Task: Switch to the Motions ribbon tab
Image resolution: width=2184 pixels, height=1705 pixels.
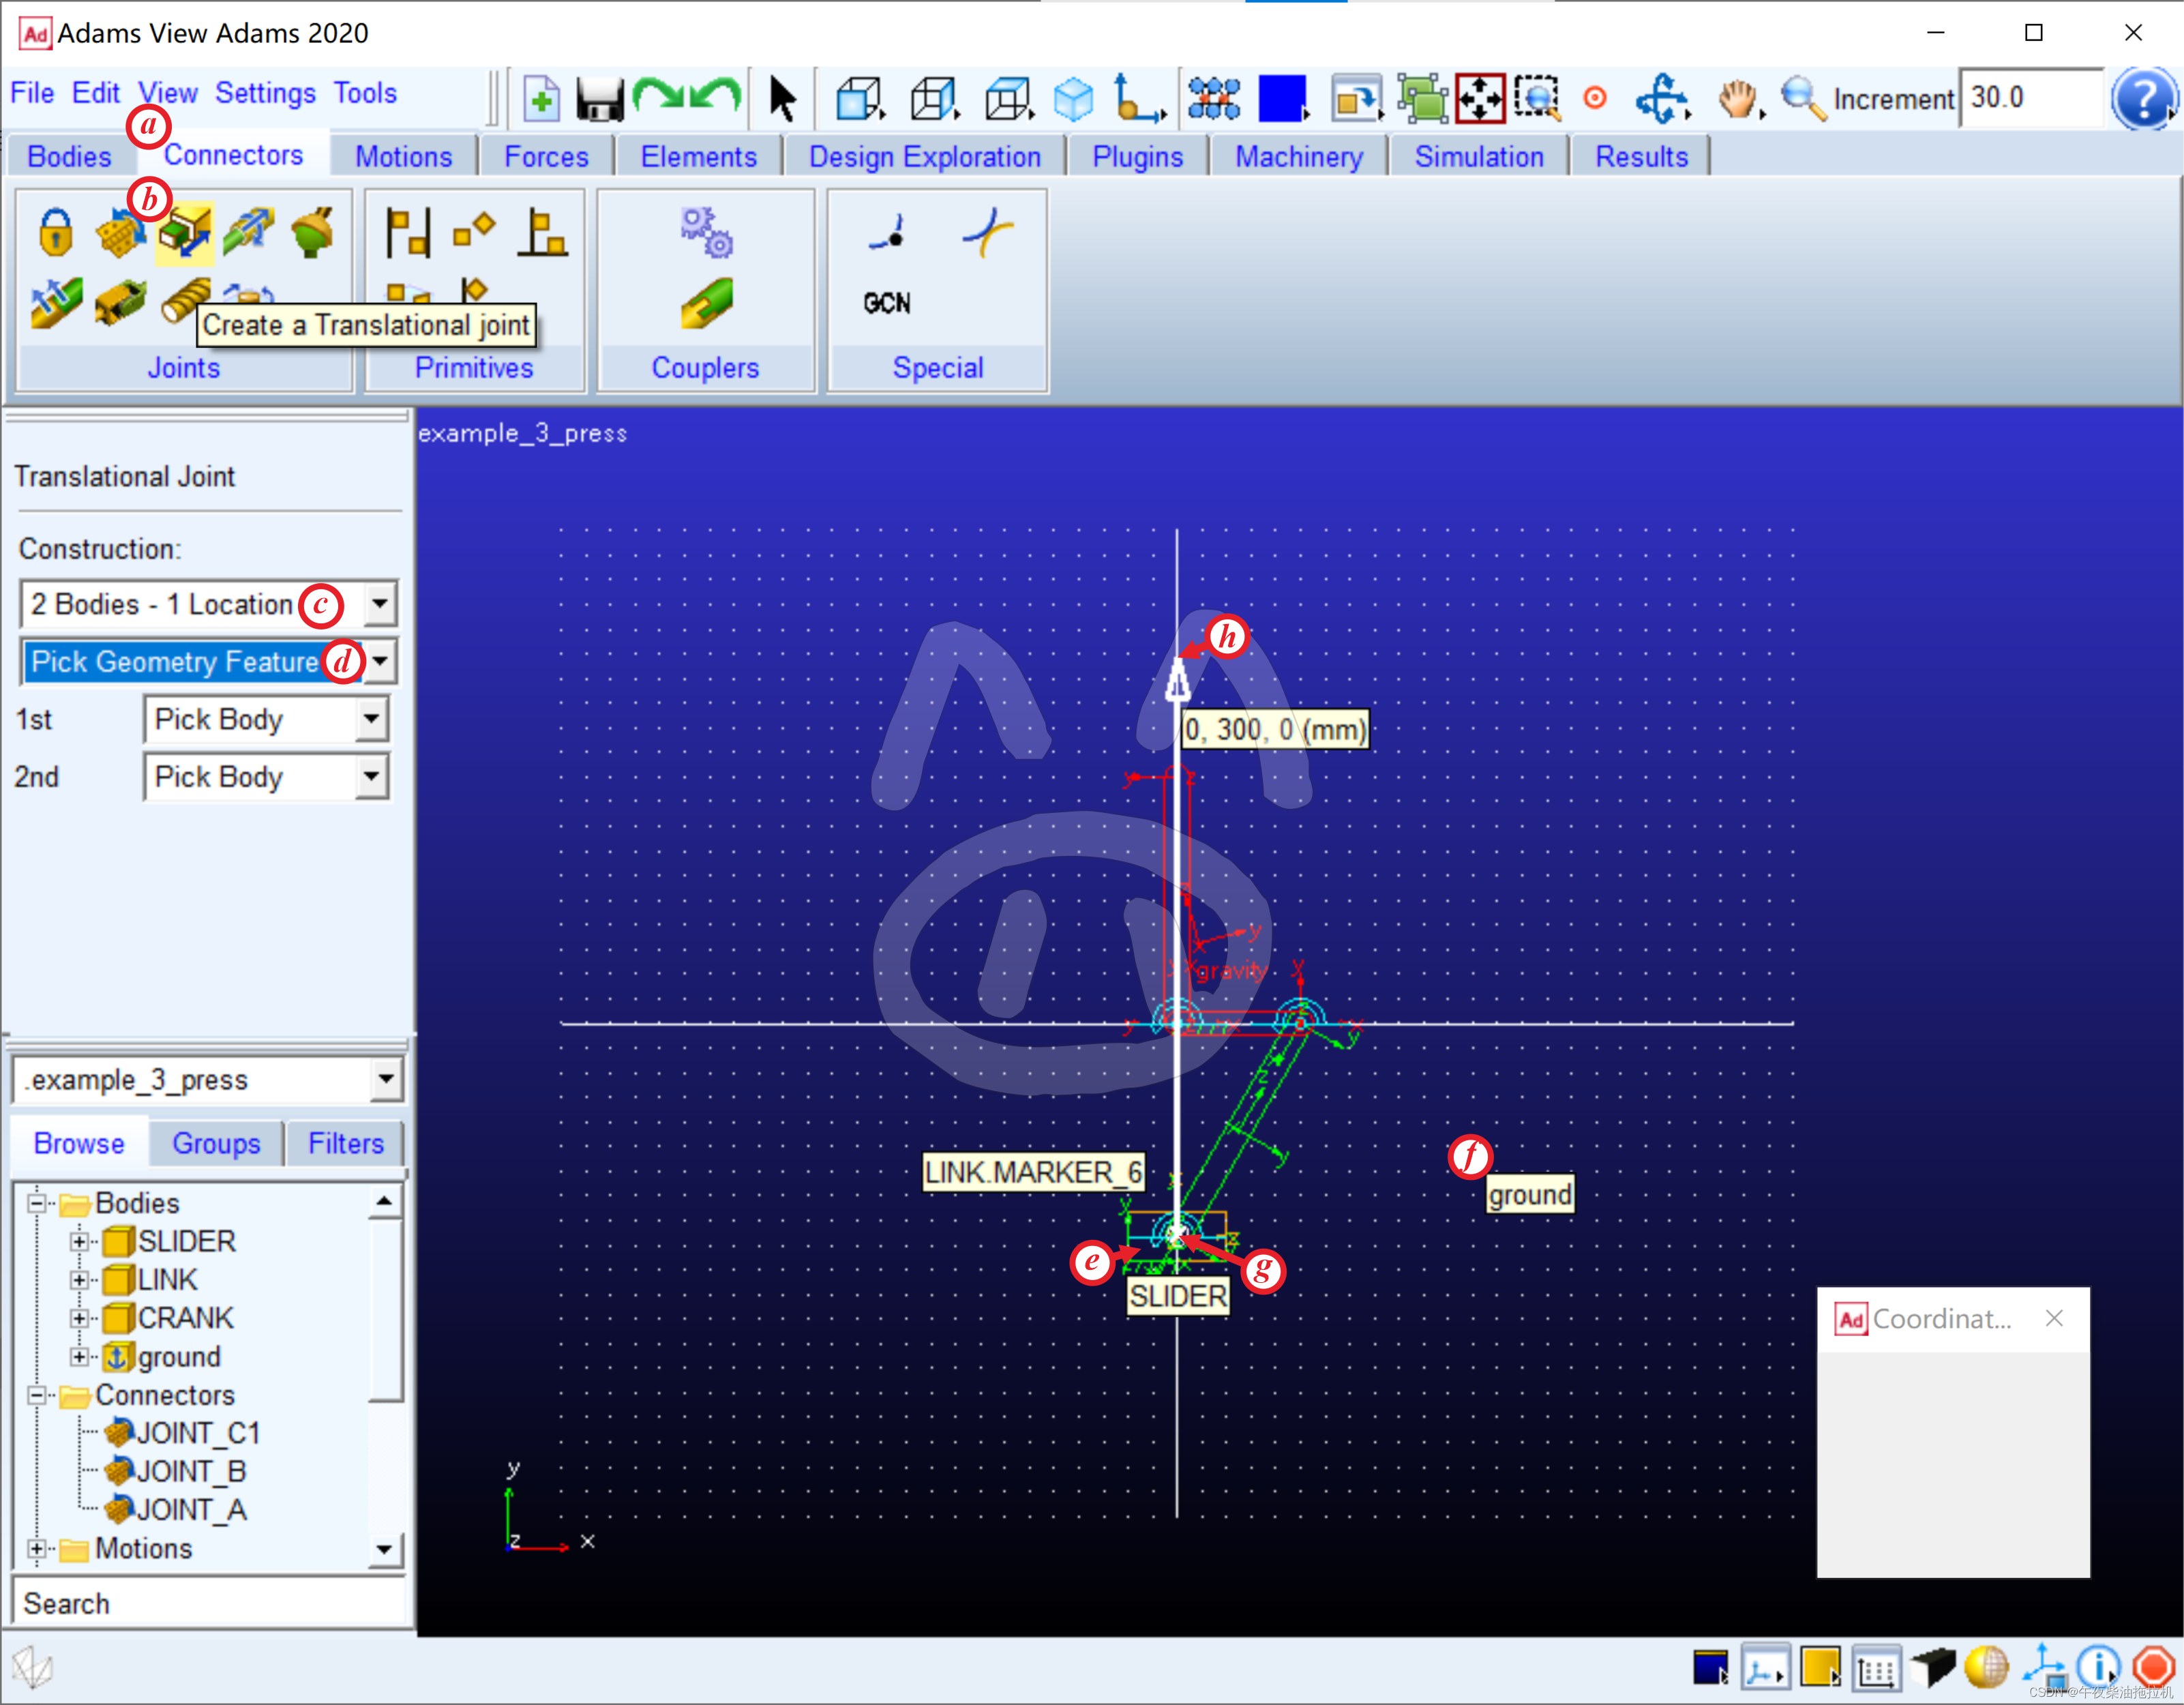Action: 404,157
